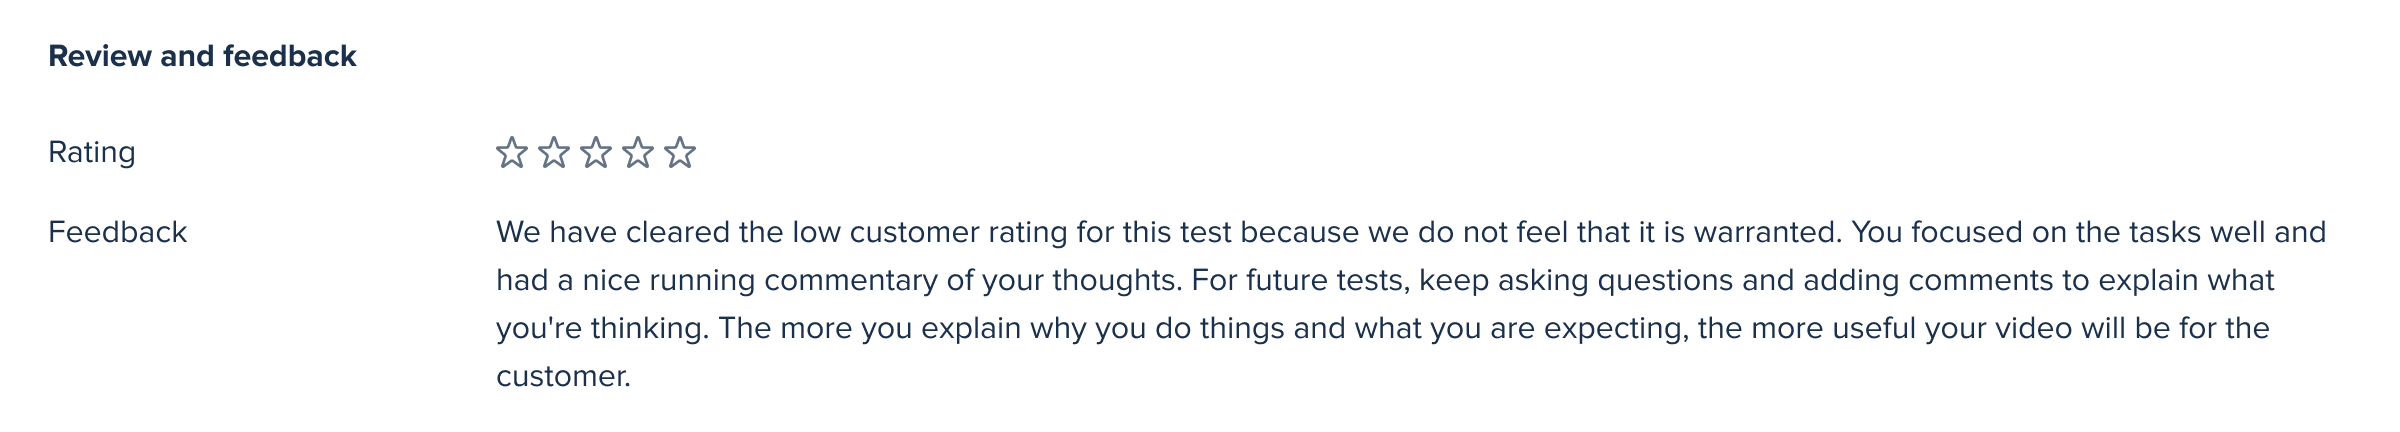This screenshot has width=2400, height=432.
Task: Select the two-star rating icon
Action: [554, 153]
